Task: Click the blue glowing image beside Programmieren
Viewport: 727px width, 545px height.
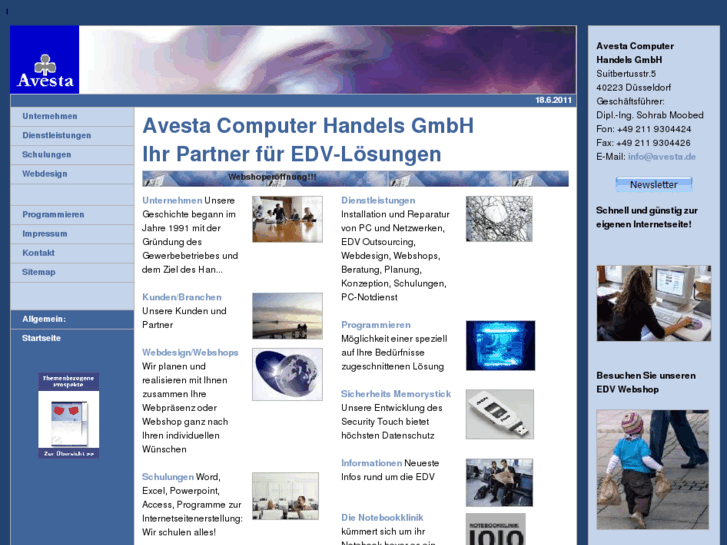Action: (x=500, y=346)
